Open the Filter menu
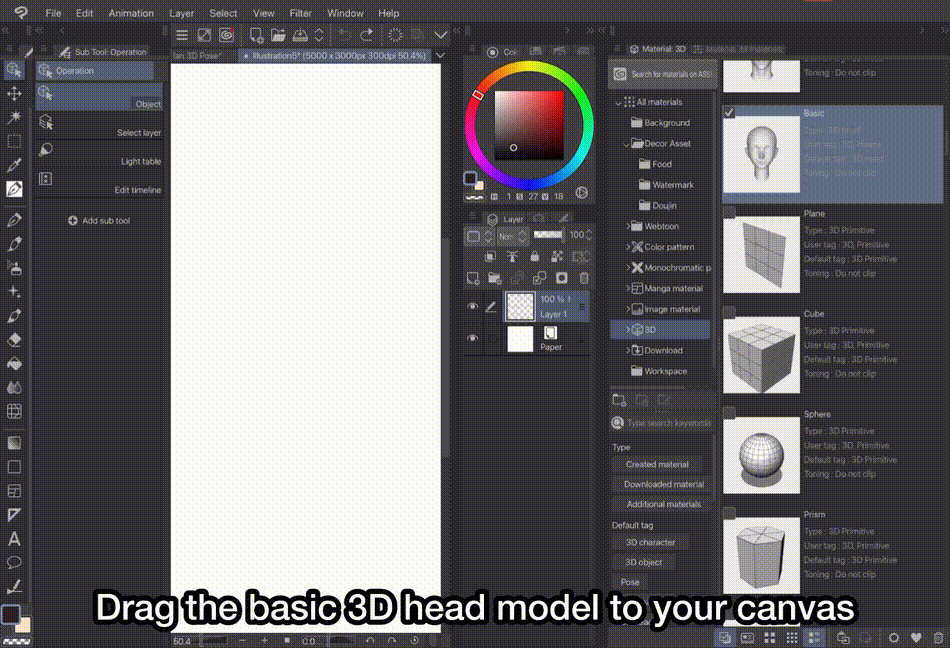Image resolution: width=950 pixels, height=648 pixels. click(300, 13)
